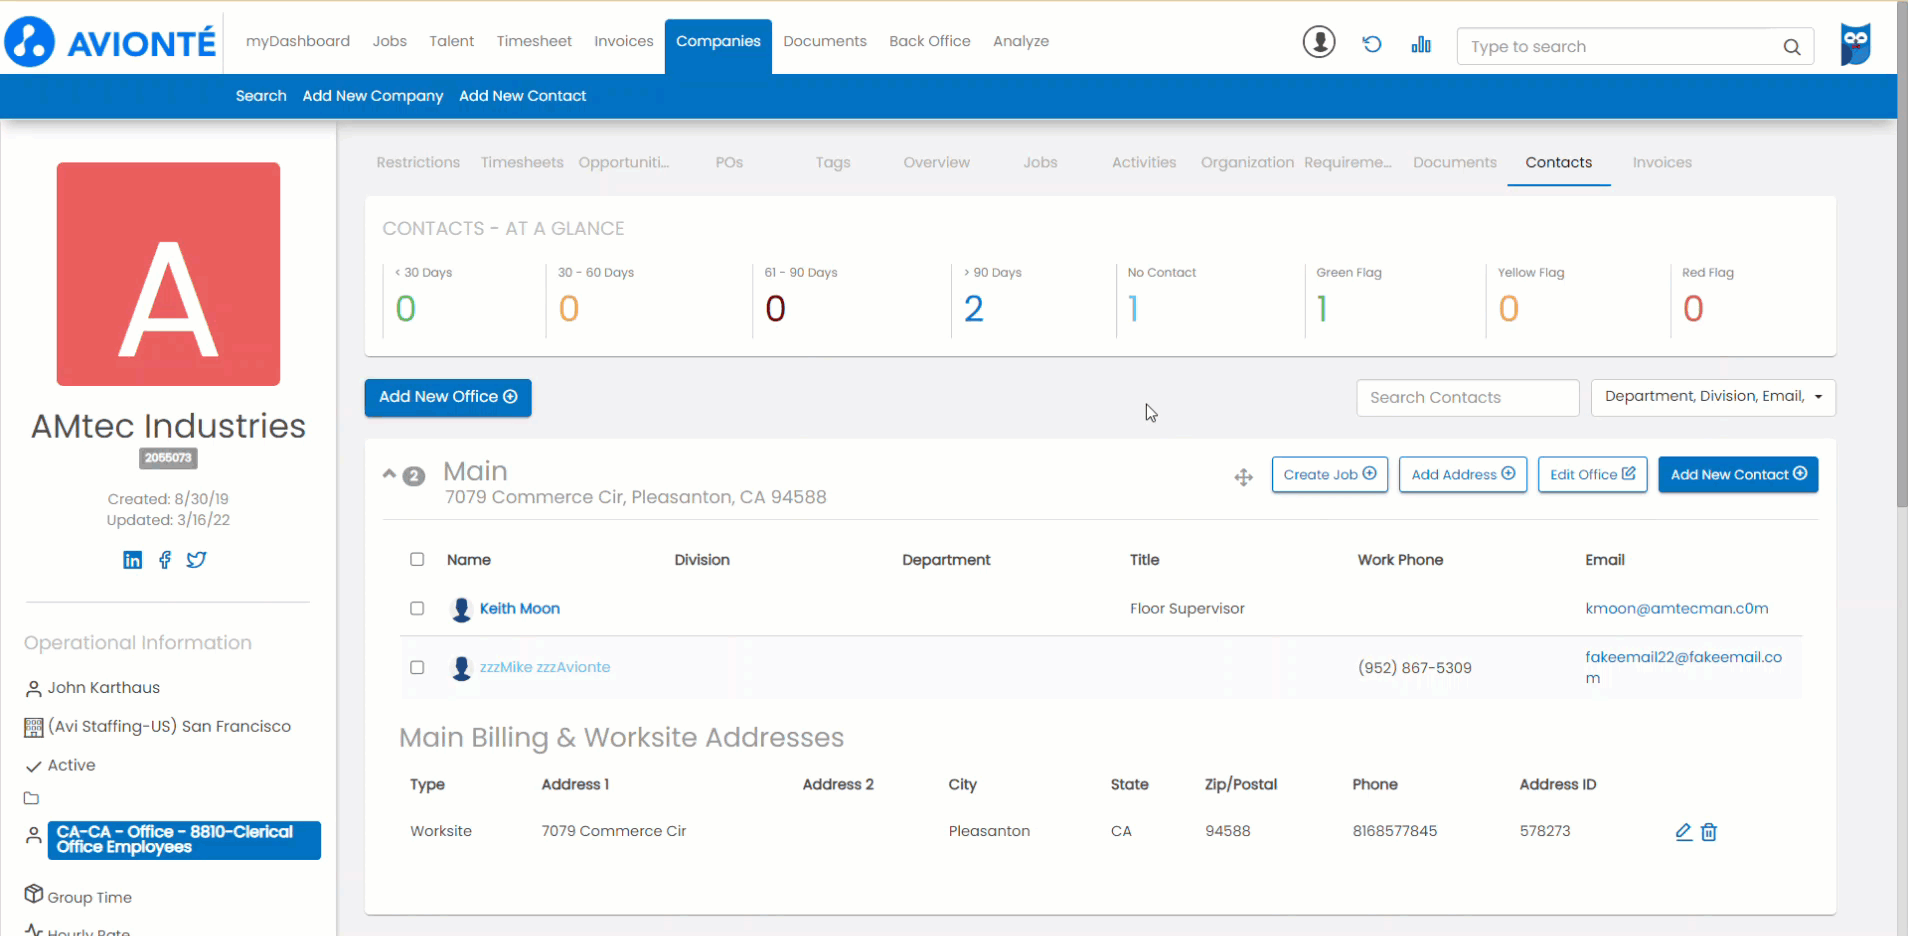The width and height of the screenshot is (1908, 936).
Task: Open the Timesheets company tab
Action: 522,162
